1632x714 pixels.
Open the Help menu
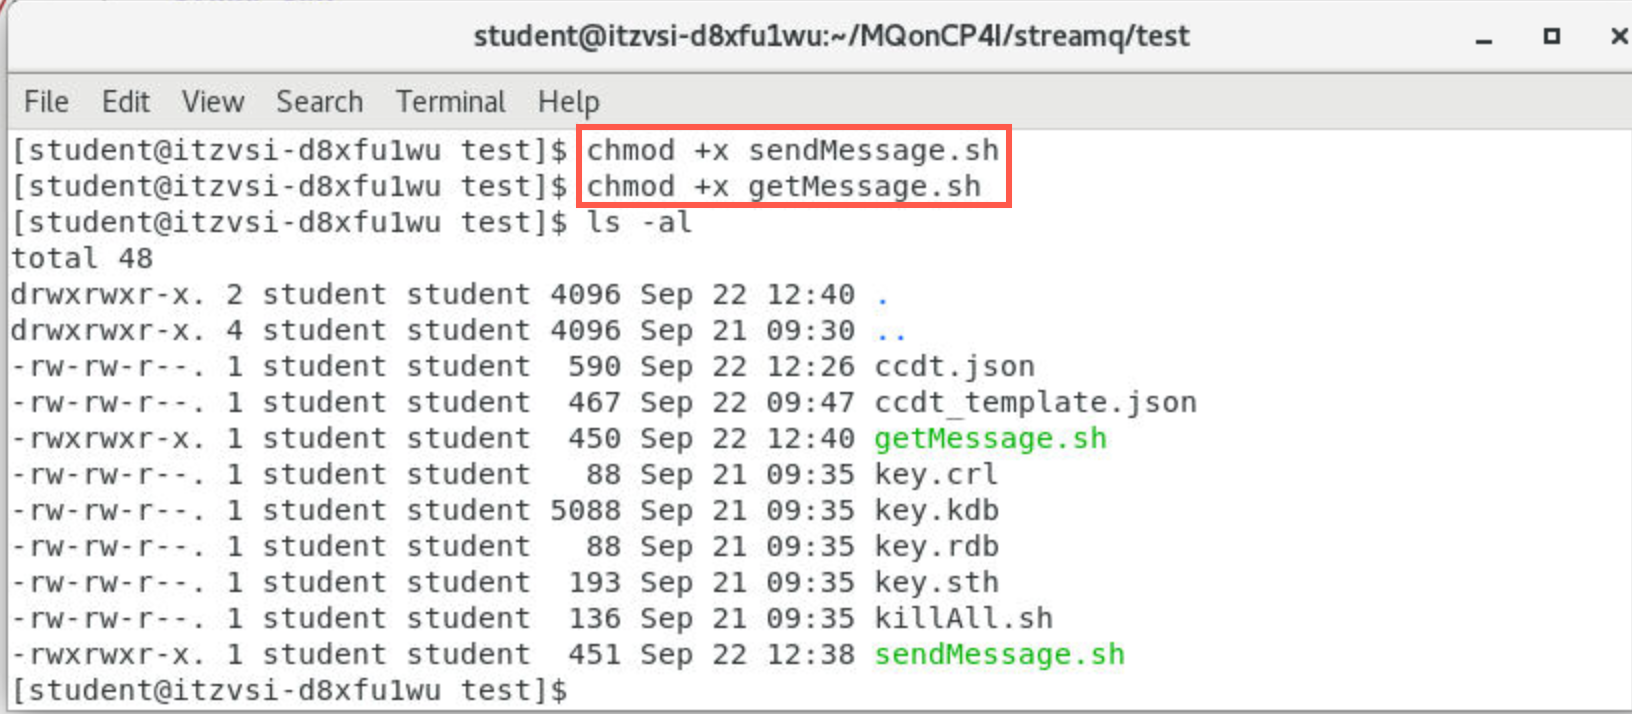point(568,102)
